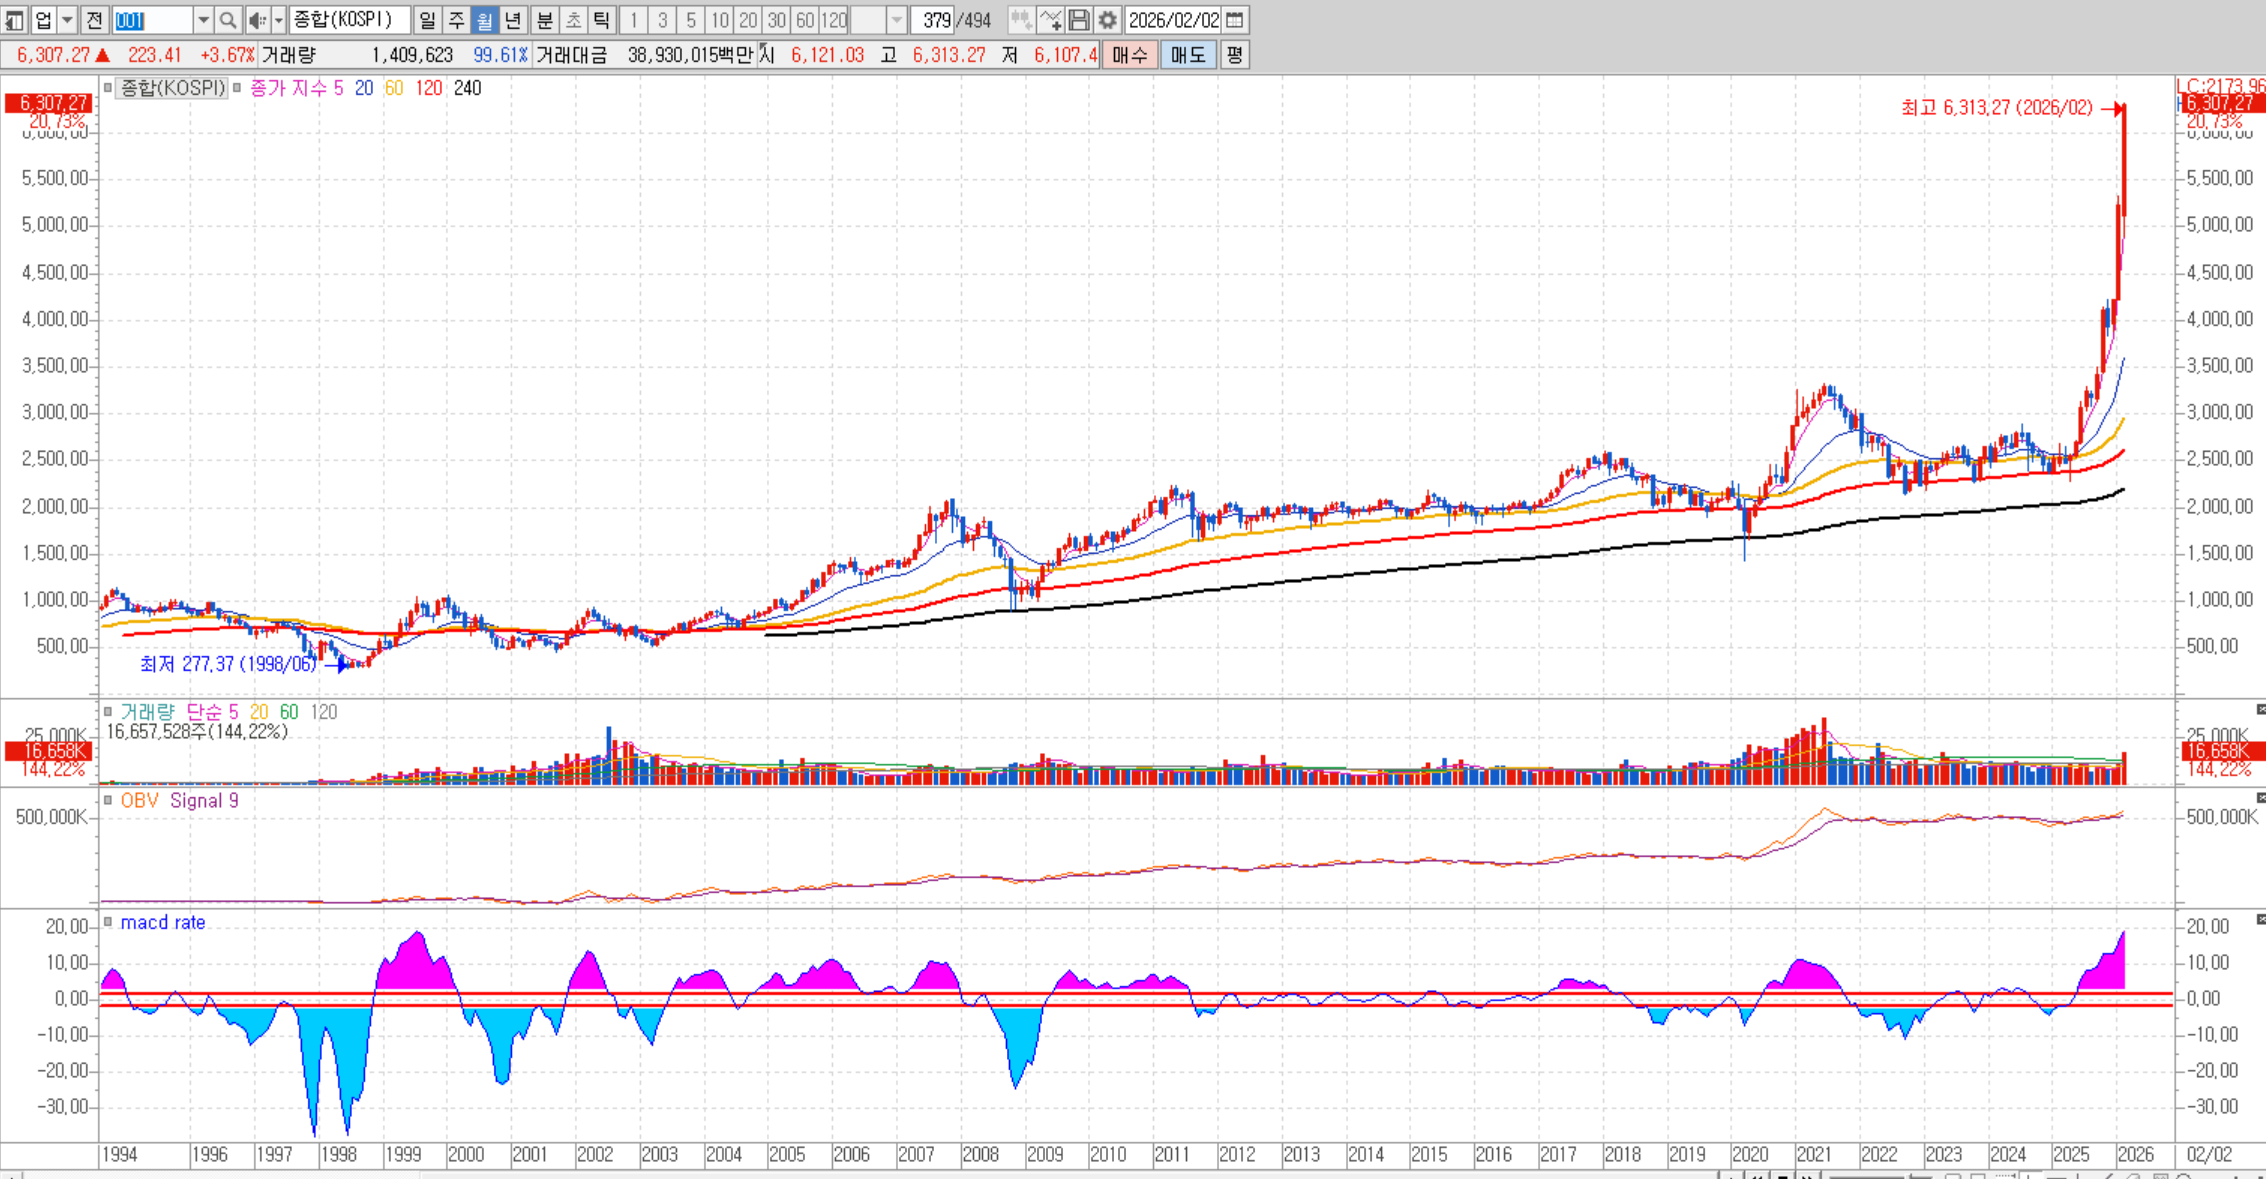Expand the stock code 001 dropdown arrow
This screenshot has width=2266, height=1179.
[x=203, y=20]
